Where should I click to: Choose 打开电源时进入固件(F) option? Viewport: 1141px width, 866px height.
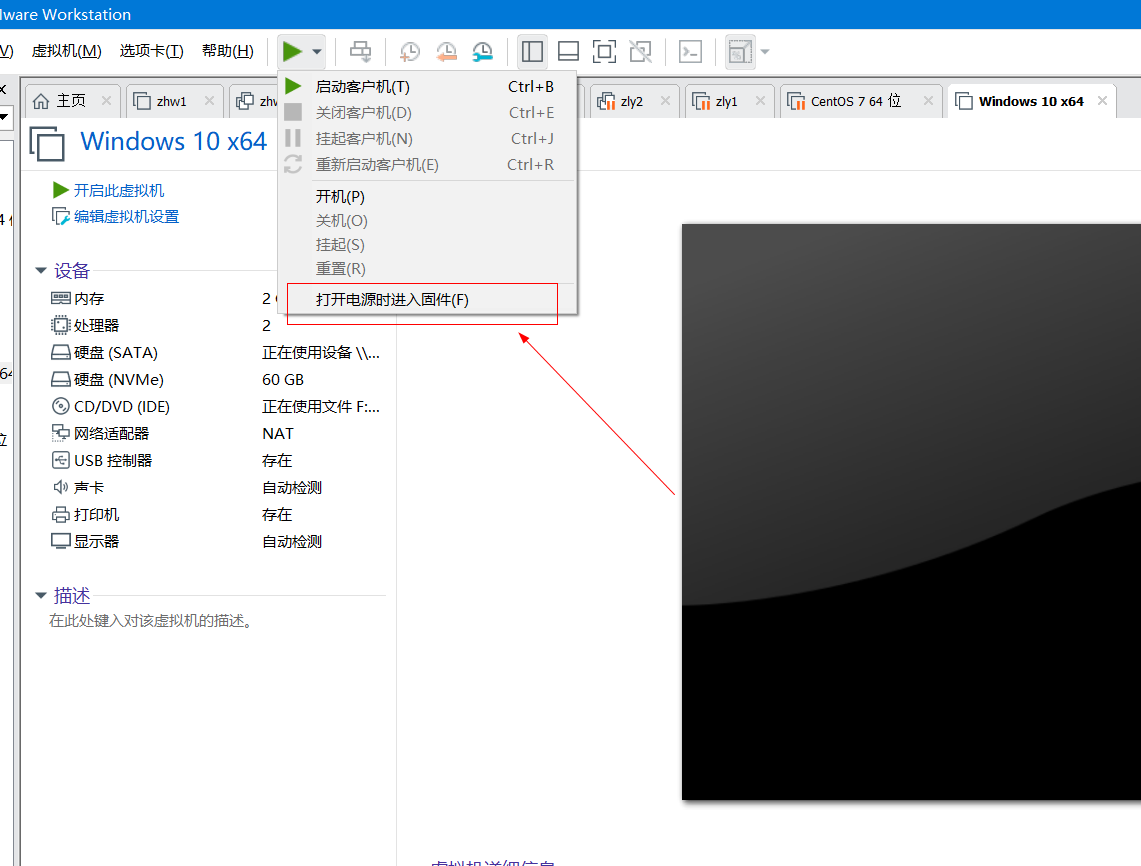427,300
